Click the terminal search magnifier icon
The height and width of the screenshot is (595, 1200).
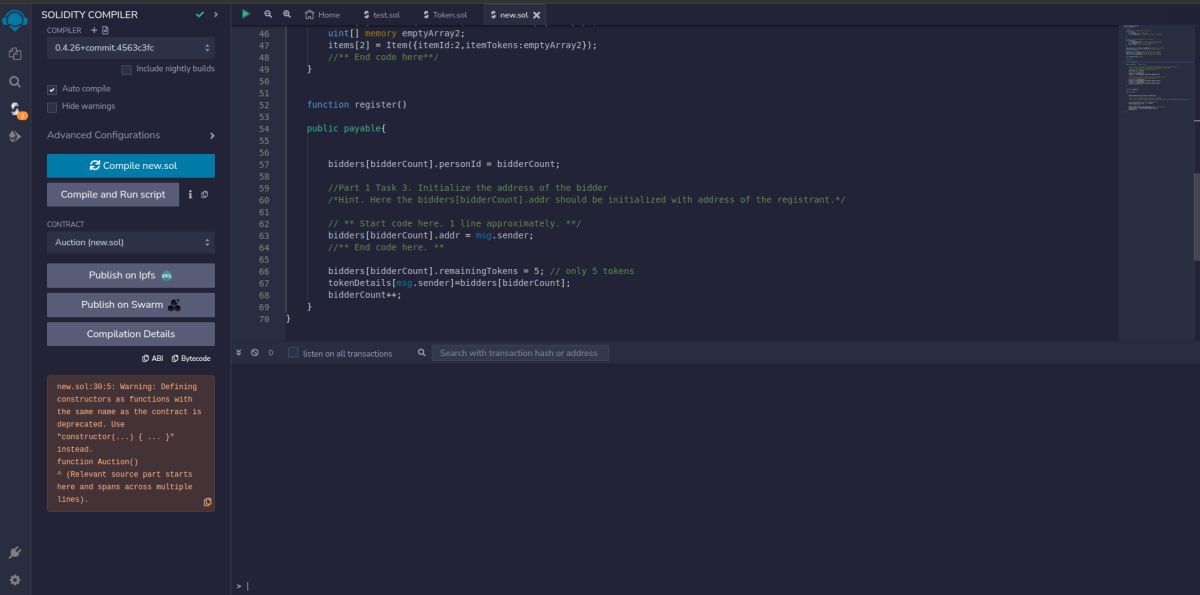[x=422, y=353]
